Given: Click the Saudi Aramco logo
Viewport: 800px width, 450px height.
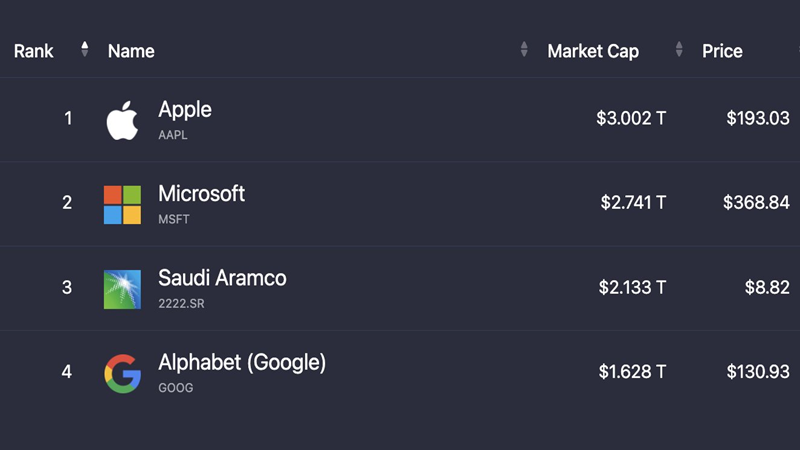Looking at the screenshot, I should pyautogui.click(x=122, y=289).
